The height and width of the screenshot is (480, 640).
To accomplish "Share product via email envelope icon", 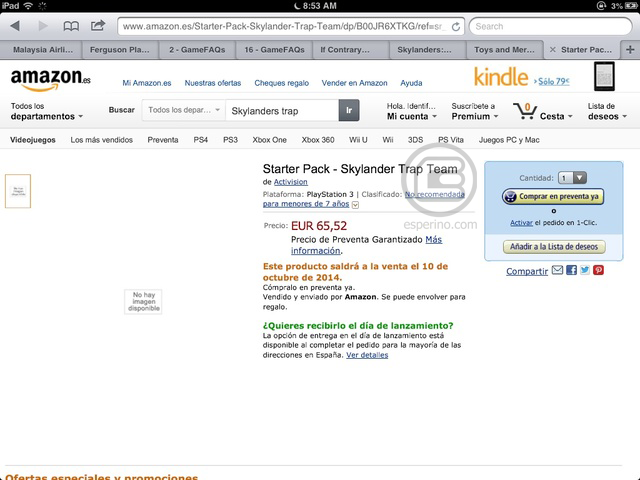I will (557, 270).
